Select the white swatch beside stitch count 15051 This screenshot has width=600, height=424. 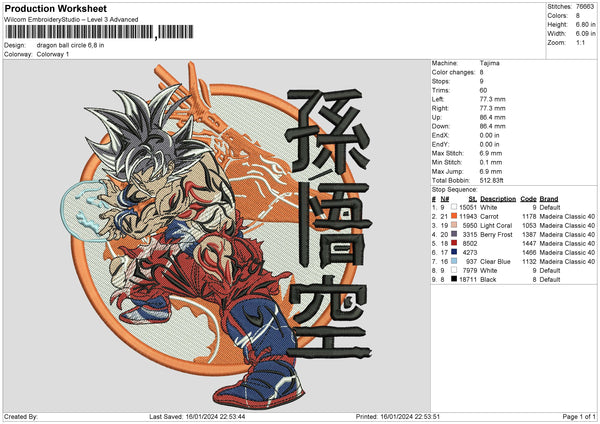(x=454, y=207)
